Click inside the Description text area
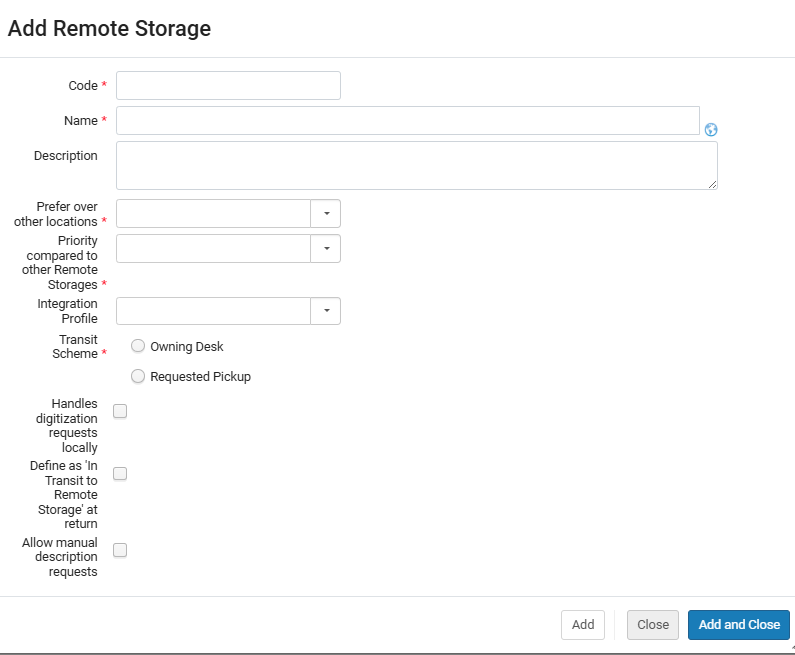 416,165
